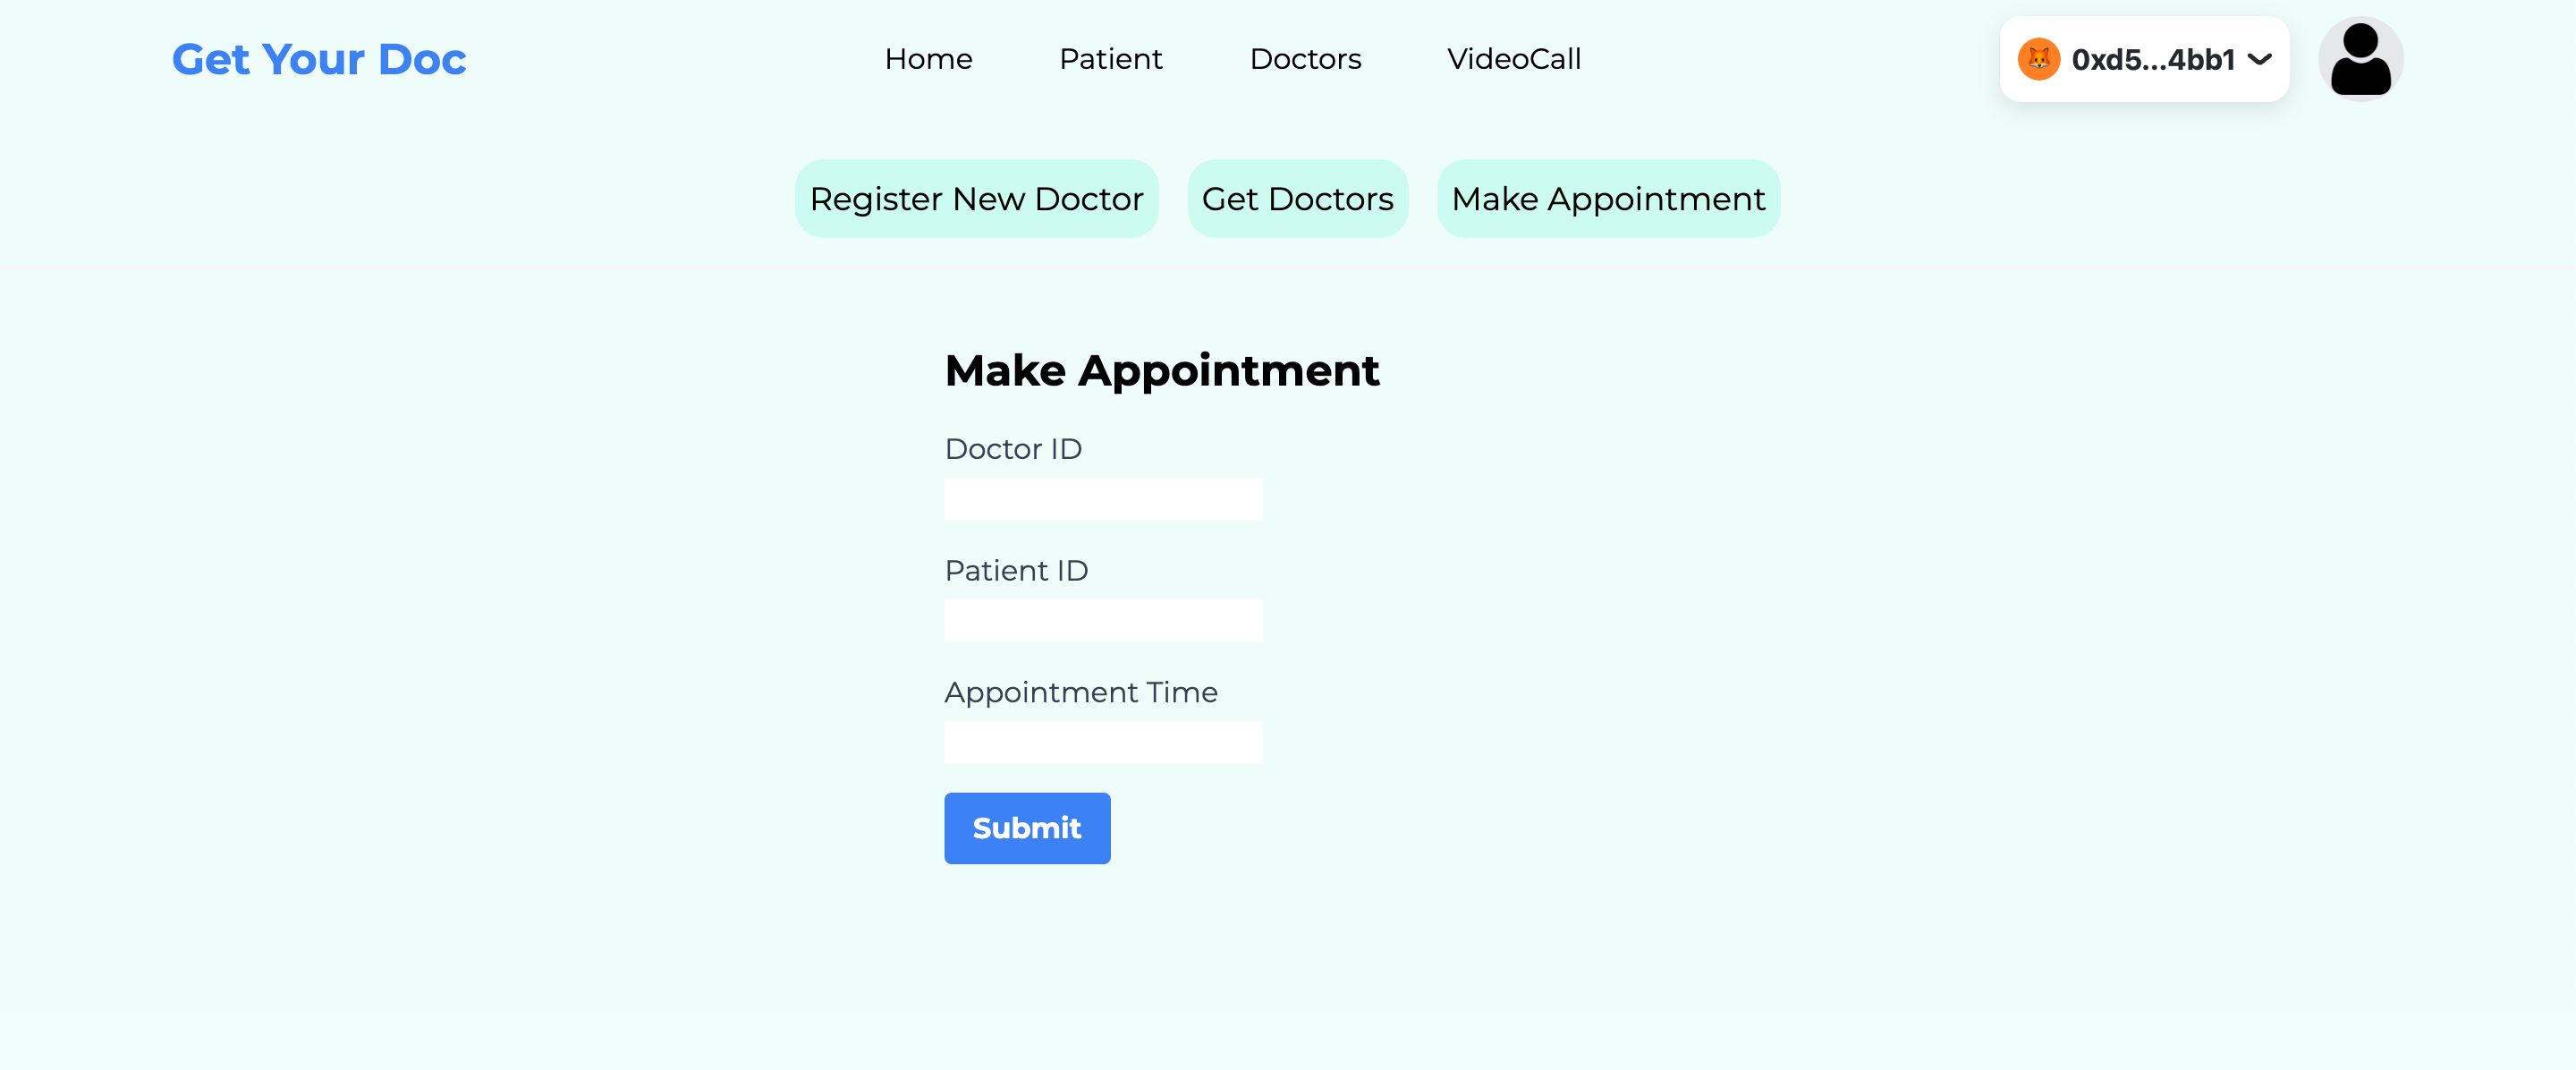Click the Get Doctors button

[x=1298, y=197]
